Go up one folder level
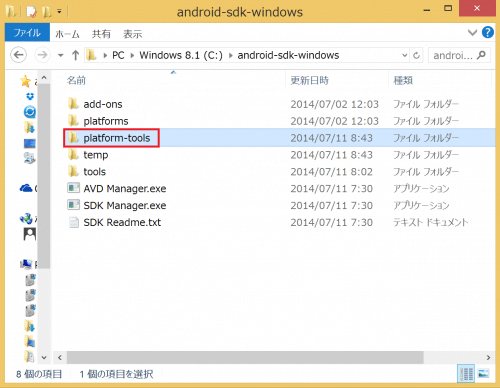 (75, 55)
